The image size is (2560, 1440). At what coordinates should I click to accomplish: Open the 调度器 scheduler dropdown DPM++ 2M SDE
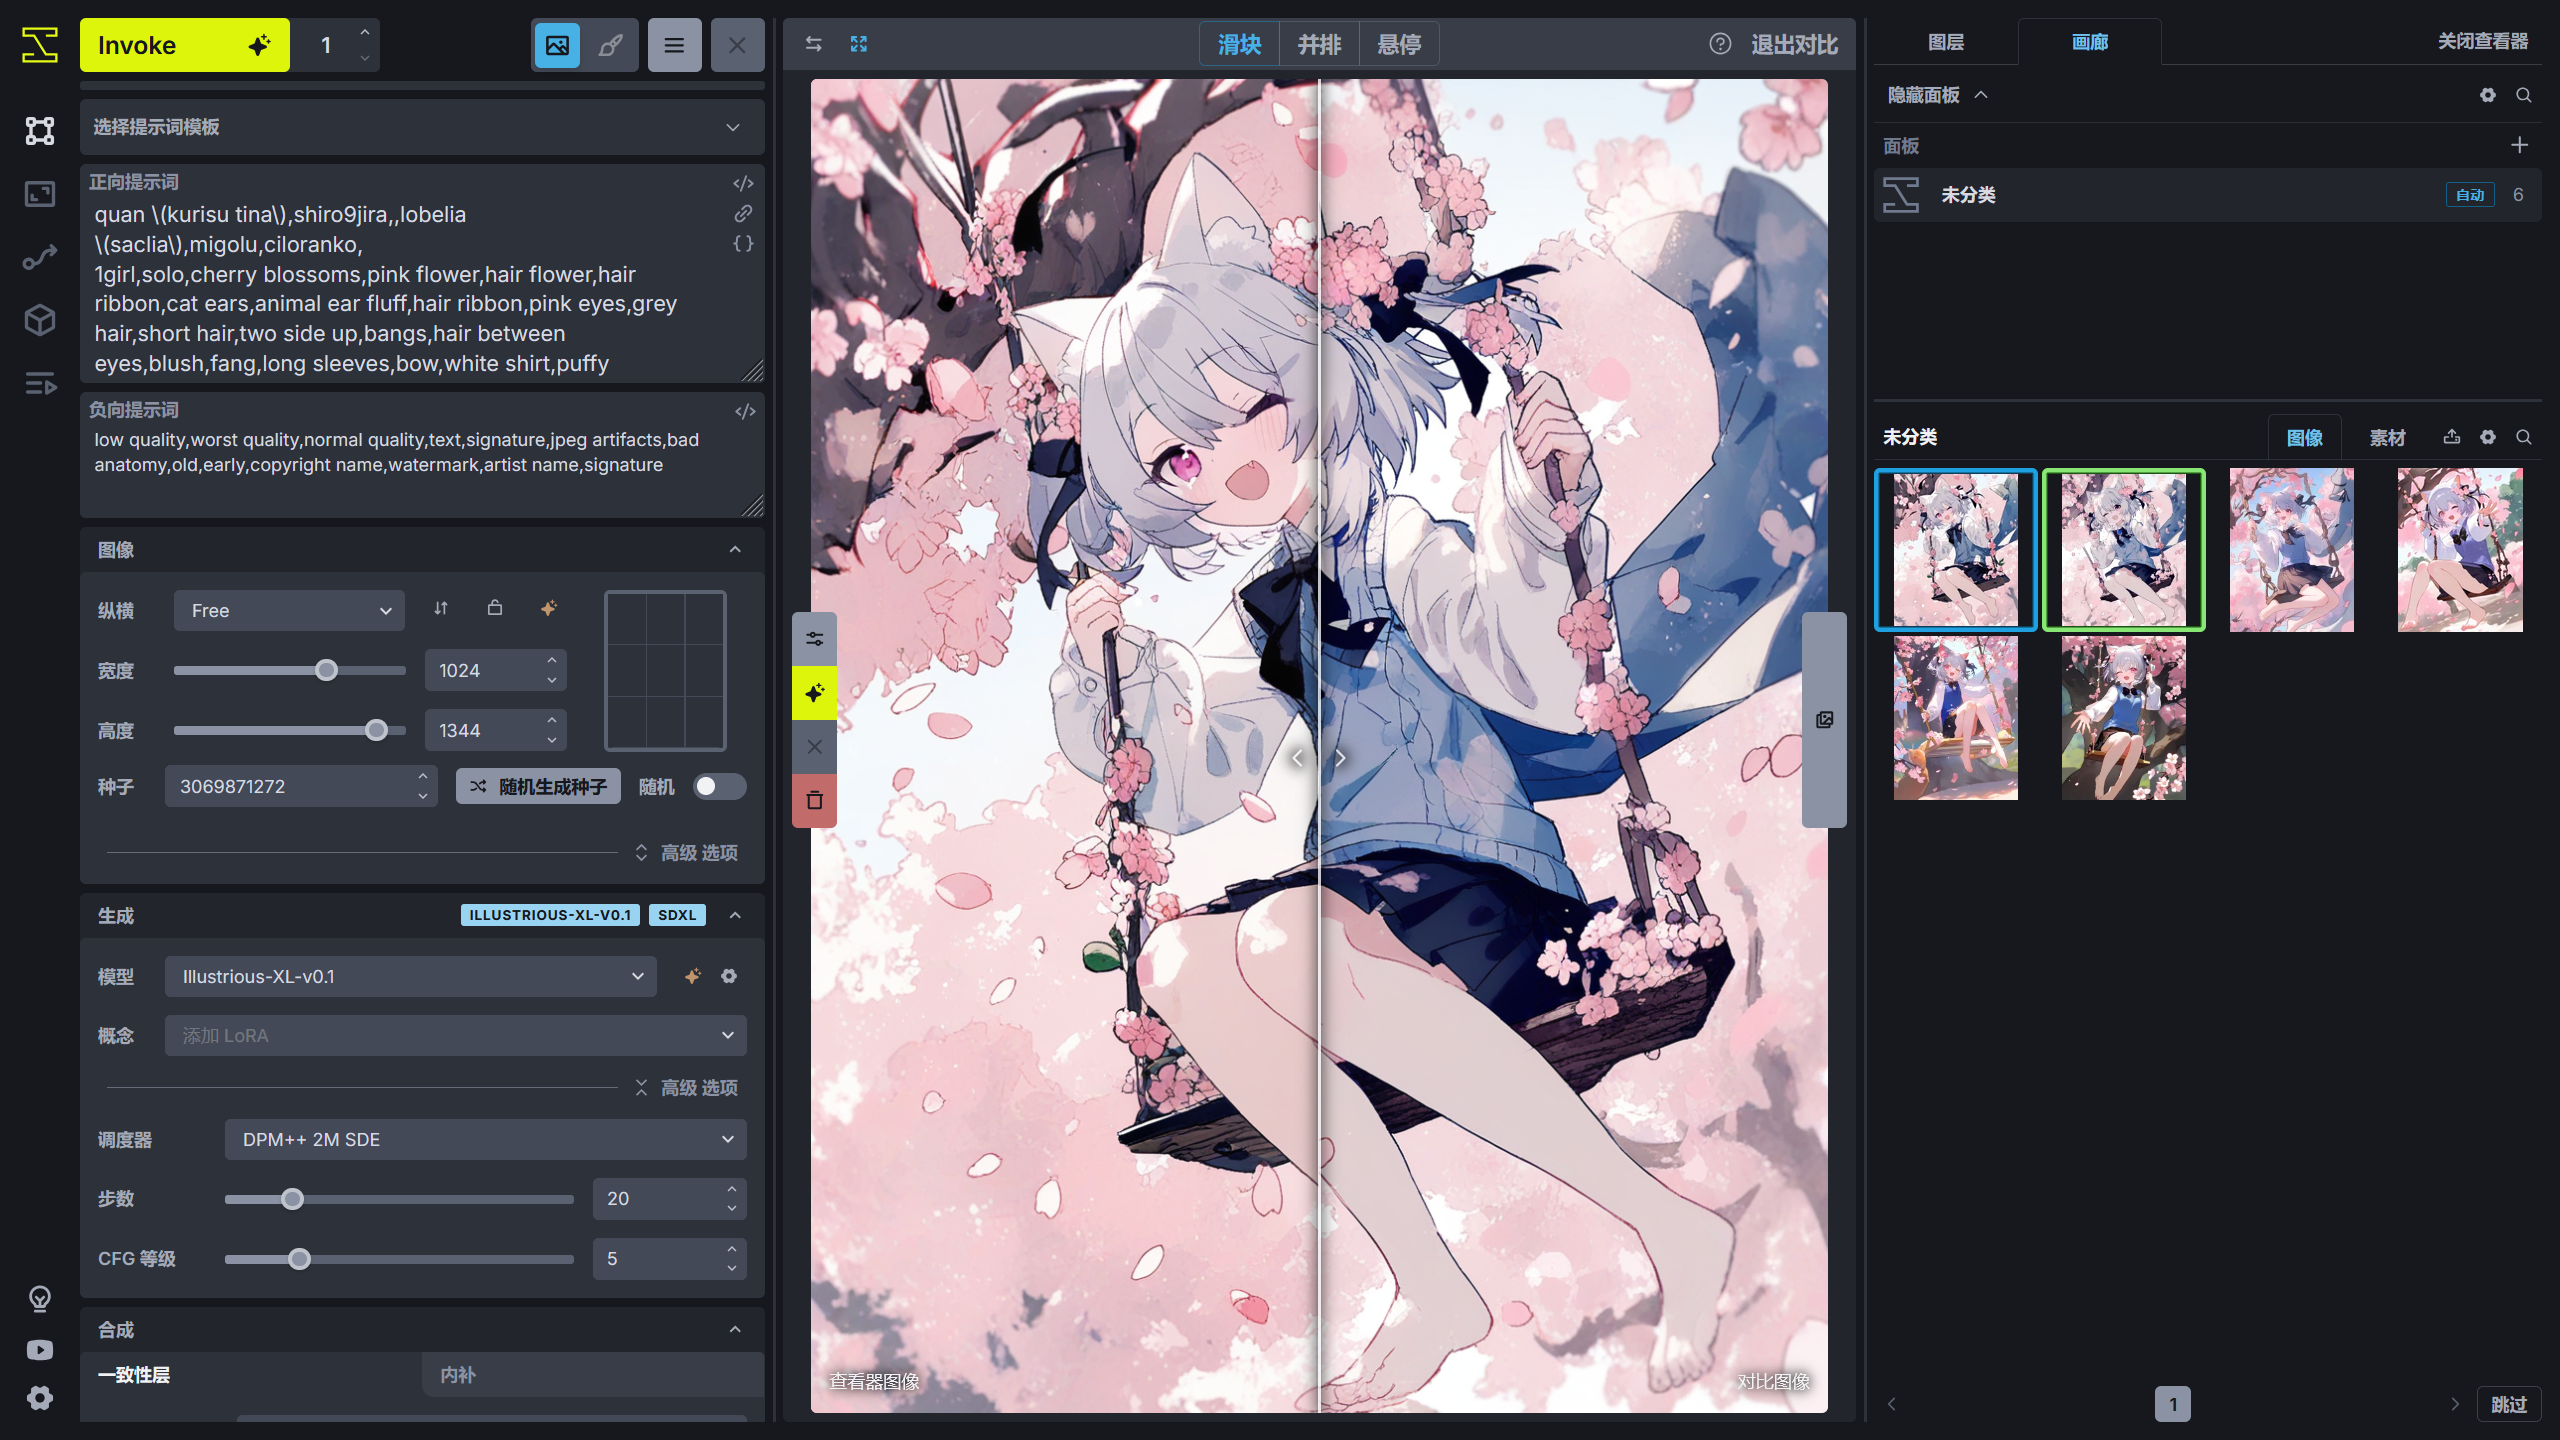click(x=485, y=1139)
